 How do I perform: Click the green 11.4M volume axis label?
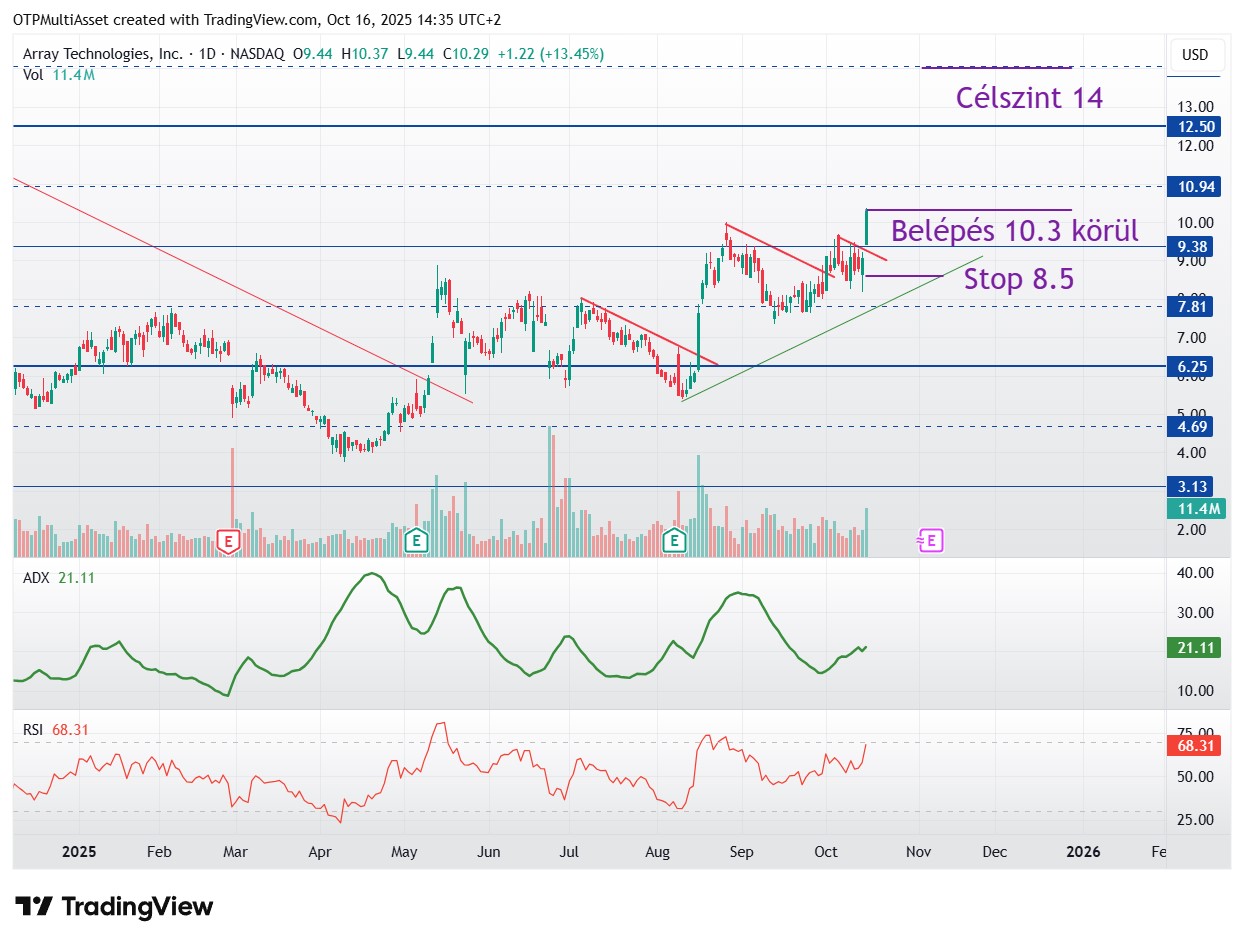pyautogui.click(x=1196, y=509)
